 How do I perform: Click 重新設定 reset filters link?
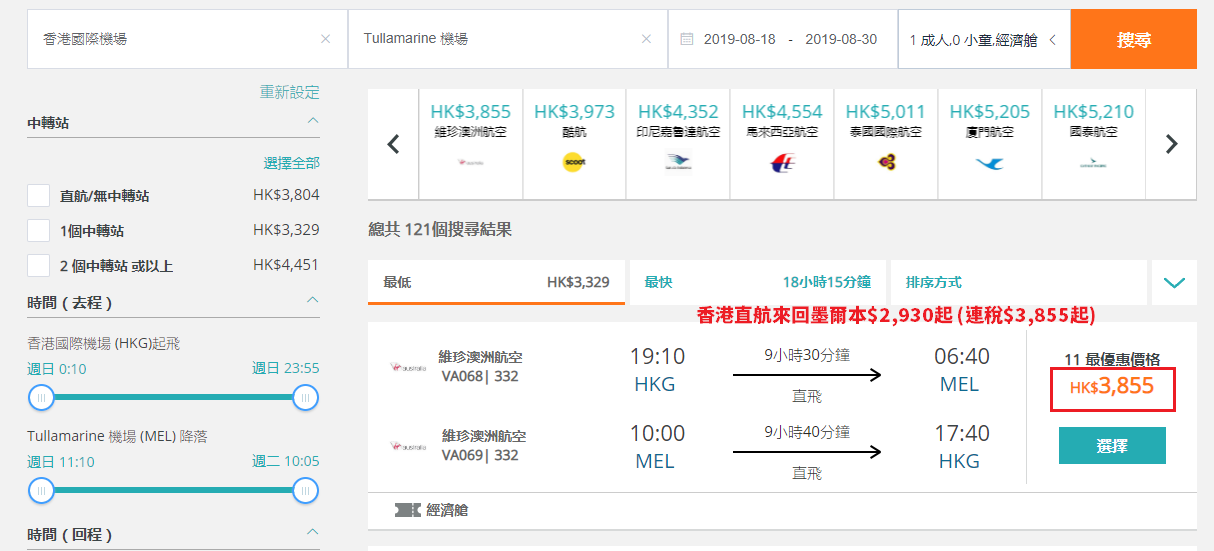pos(290,92)
